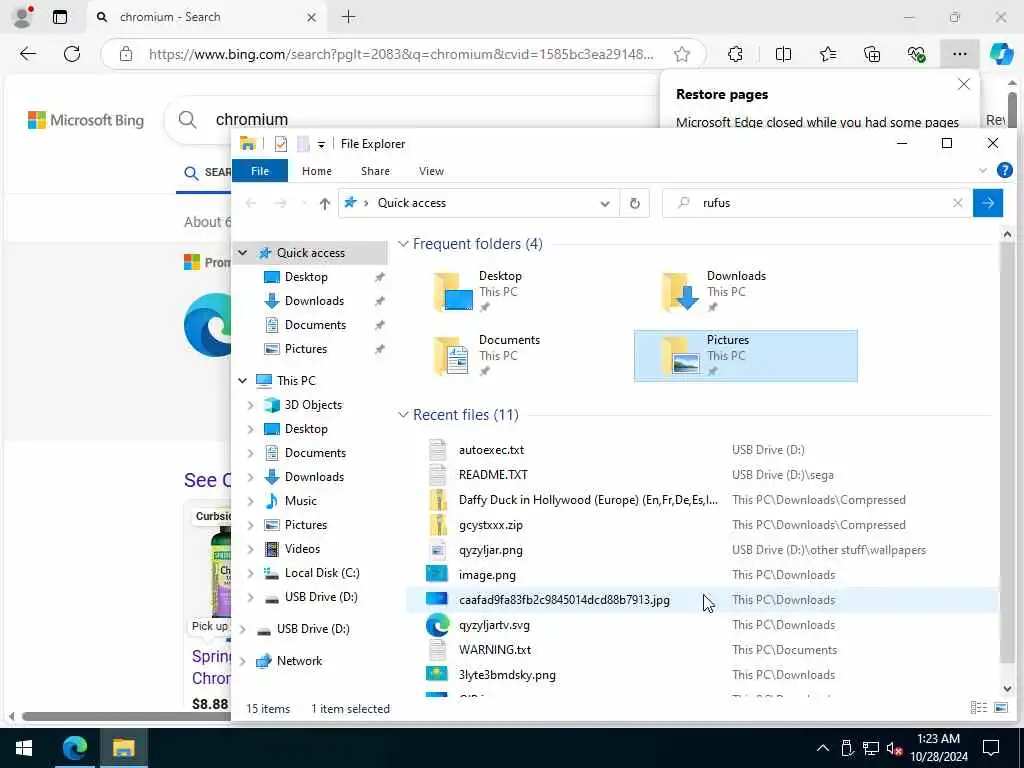Select README.TXT recent file

(702, 475)
